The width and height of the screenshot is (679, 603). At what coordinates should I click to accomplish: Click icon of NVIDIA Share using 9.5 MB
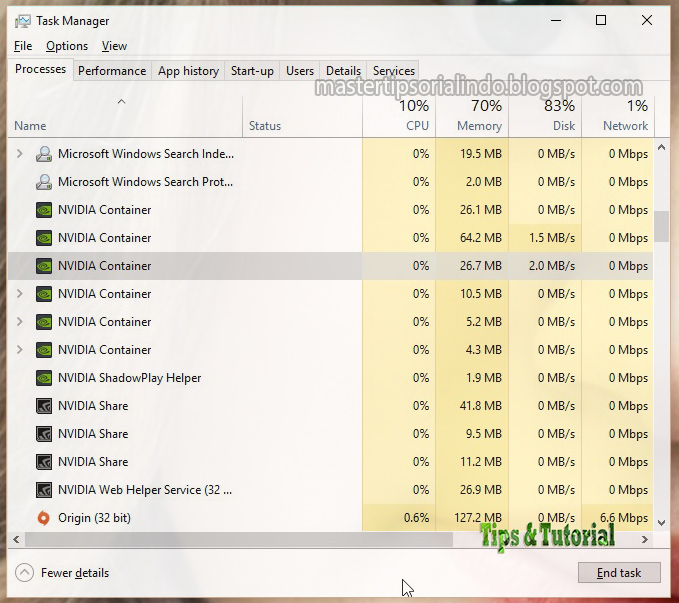(x=44, y=434)
